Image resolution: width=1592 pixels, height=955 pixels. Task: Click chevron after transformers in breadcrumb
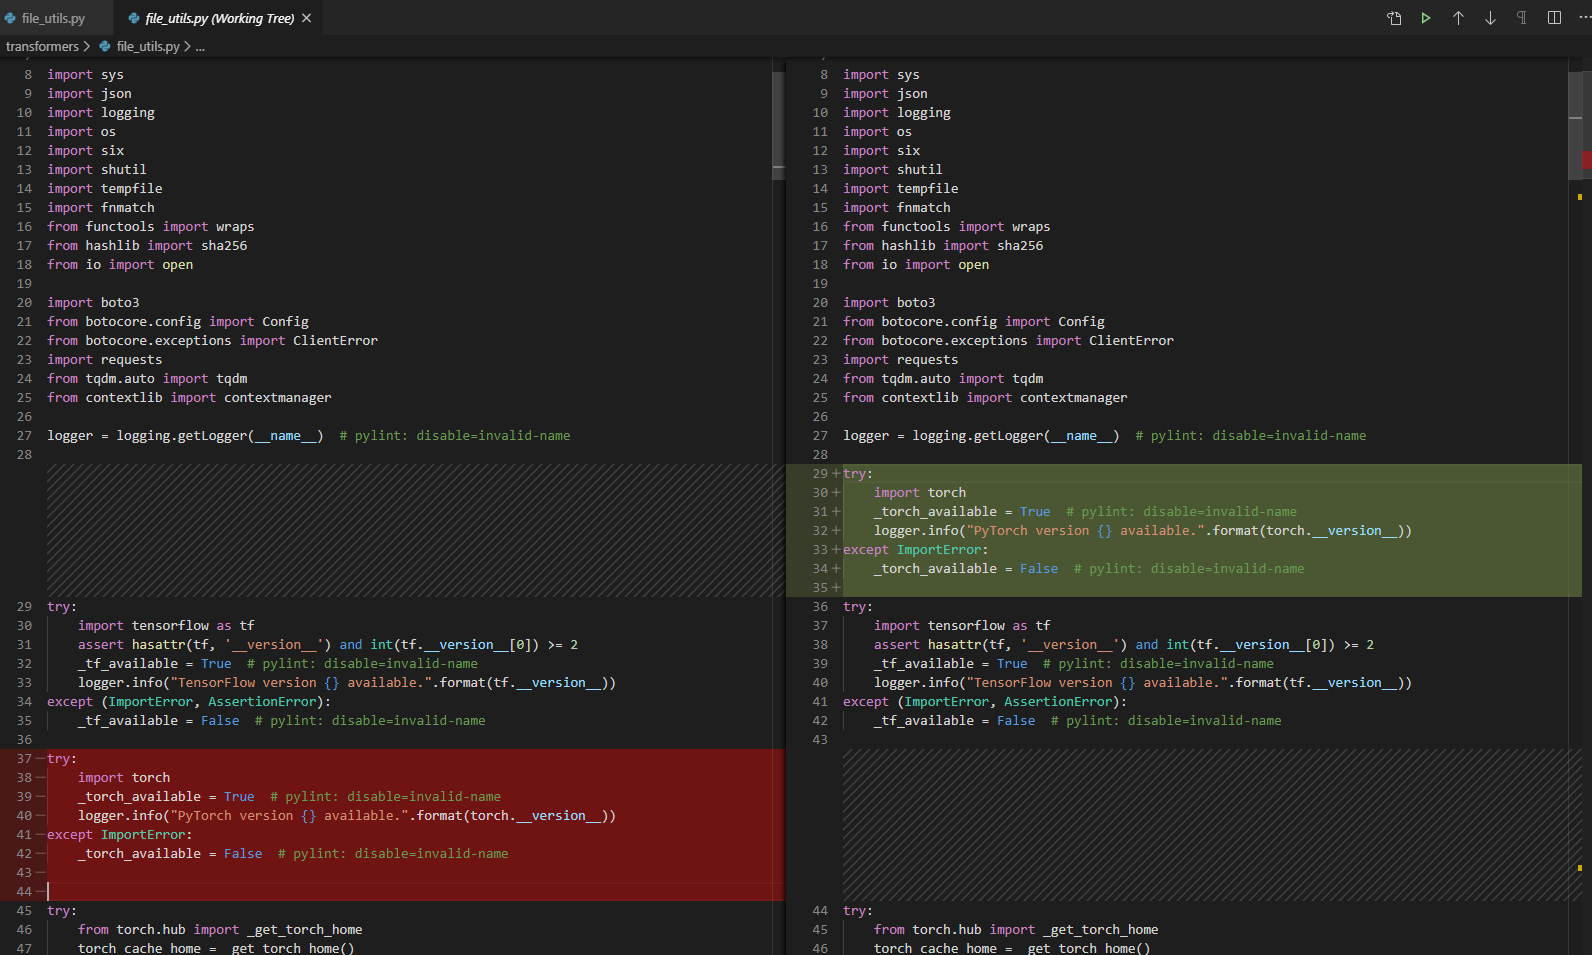[87, 46]
